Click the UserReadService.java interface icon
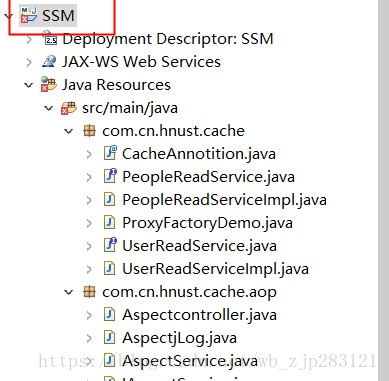This screenshot has width=389, height=381. (110, 245)
